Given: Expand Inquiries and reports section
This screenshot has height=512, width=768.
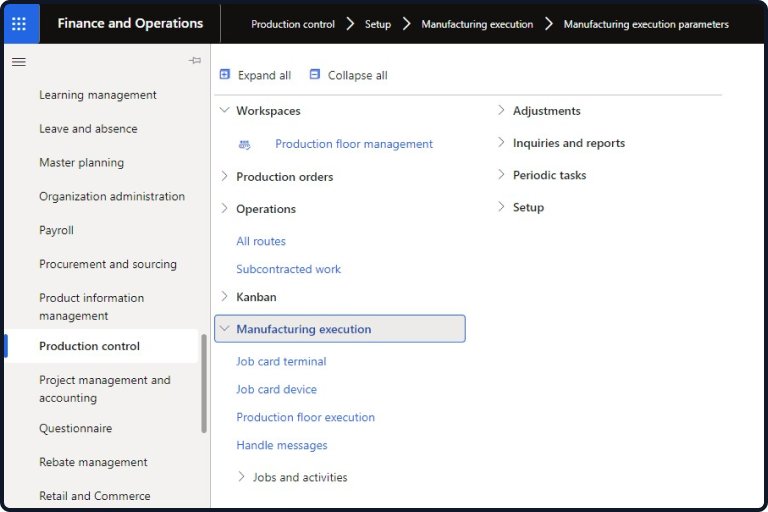Looking at the screenshot, I should tap(501, 143).
